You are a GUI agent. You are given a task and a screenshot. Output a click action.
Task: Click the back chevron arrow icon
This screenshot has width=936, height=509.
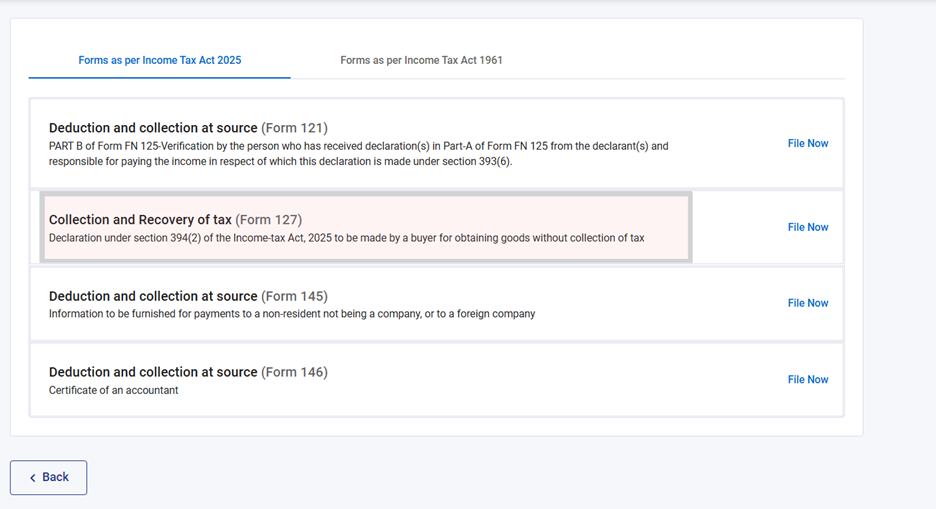[32, 478]
